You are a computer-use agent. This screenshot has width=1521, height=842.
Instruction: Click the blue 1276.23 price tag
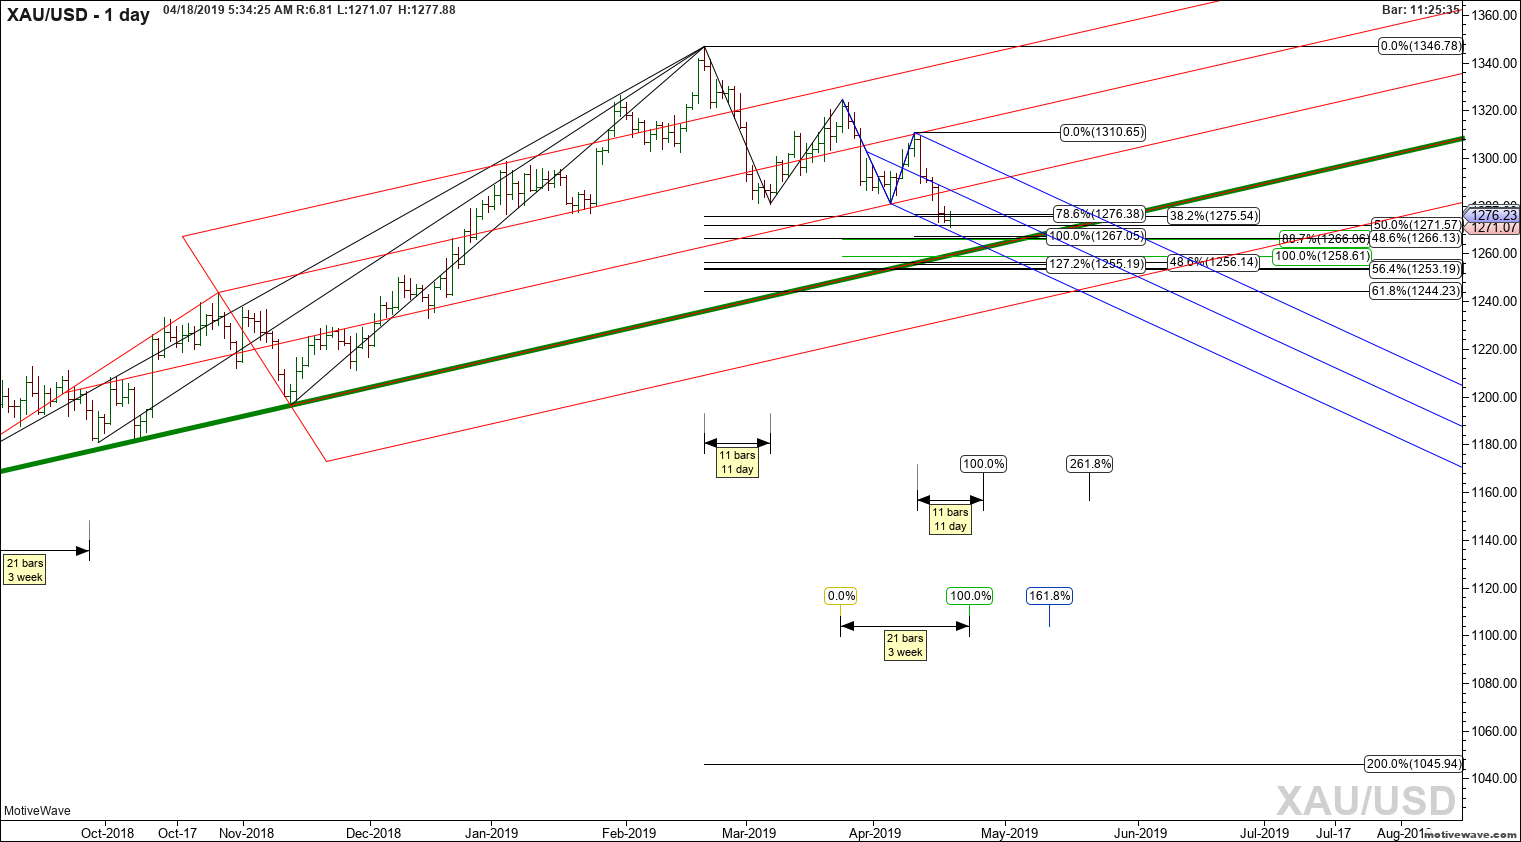1494,215
